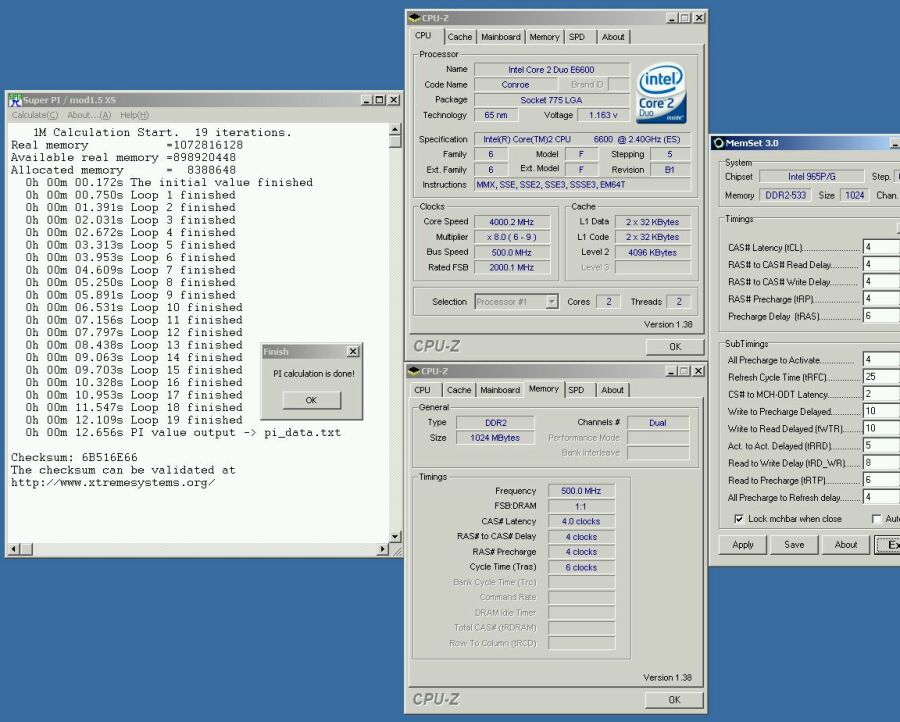Image resolution: width=900 pixels, height=722 pixels.
Task: Open the About tab in the CPU-Z memory window
Action: pos(612,390)
